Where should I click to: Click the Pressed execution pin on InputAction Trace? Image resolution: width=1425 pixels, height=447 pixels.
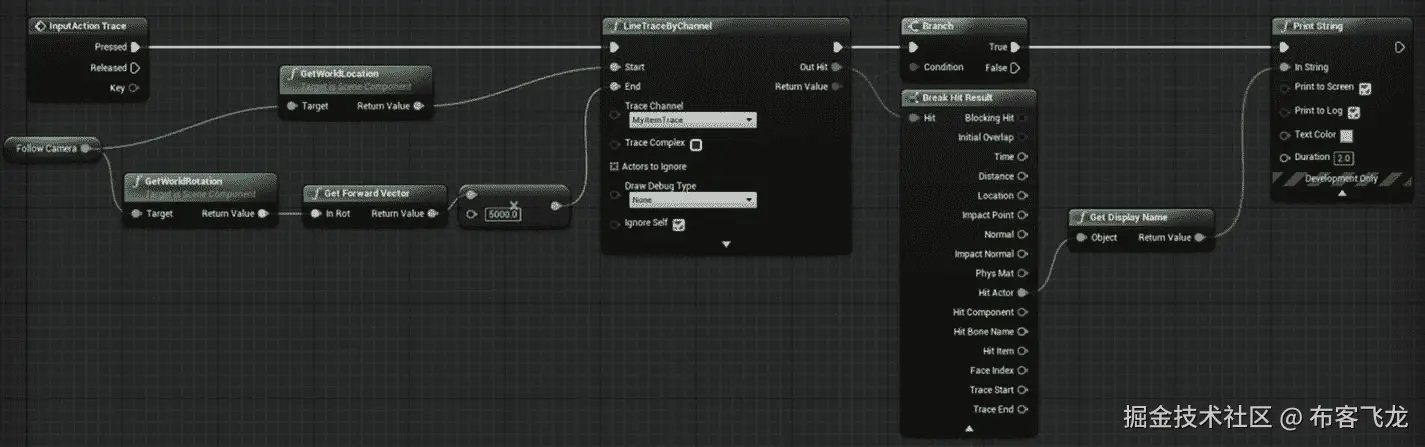click(135, 46)
